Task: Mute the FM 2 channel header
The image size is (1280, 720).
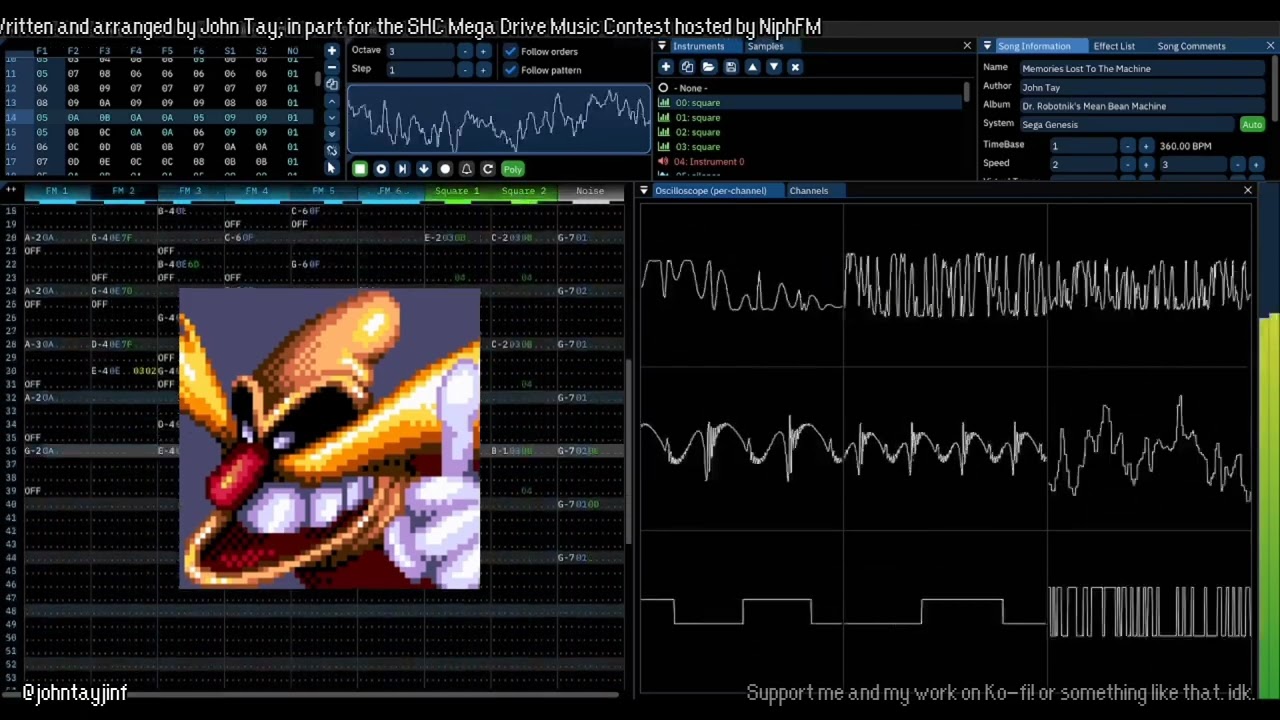Action: [x=124, y=191]
